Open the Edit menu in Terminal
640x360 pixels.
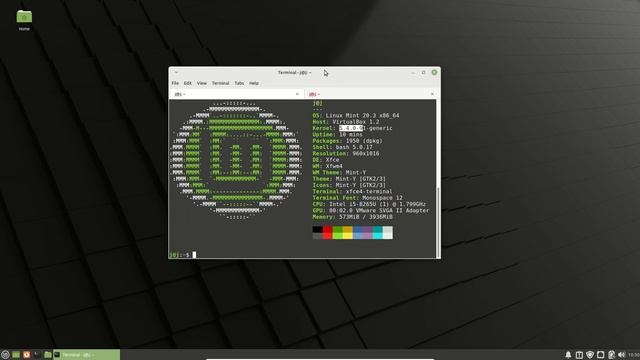pos(188,83)
